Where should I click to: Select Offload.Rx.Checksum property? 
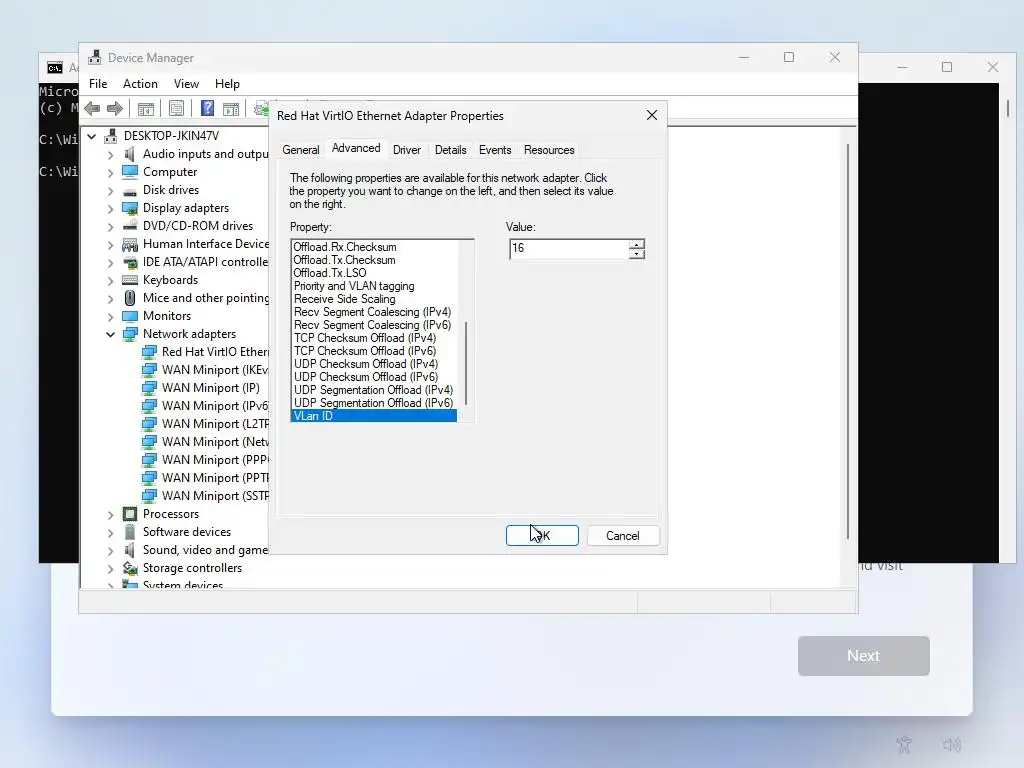[345, 247]
